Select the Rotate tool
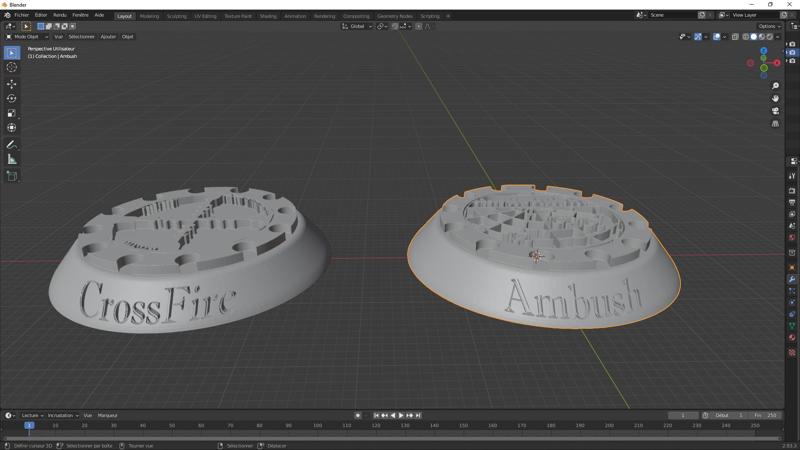800x450 pixels. (x=12, y=98)
